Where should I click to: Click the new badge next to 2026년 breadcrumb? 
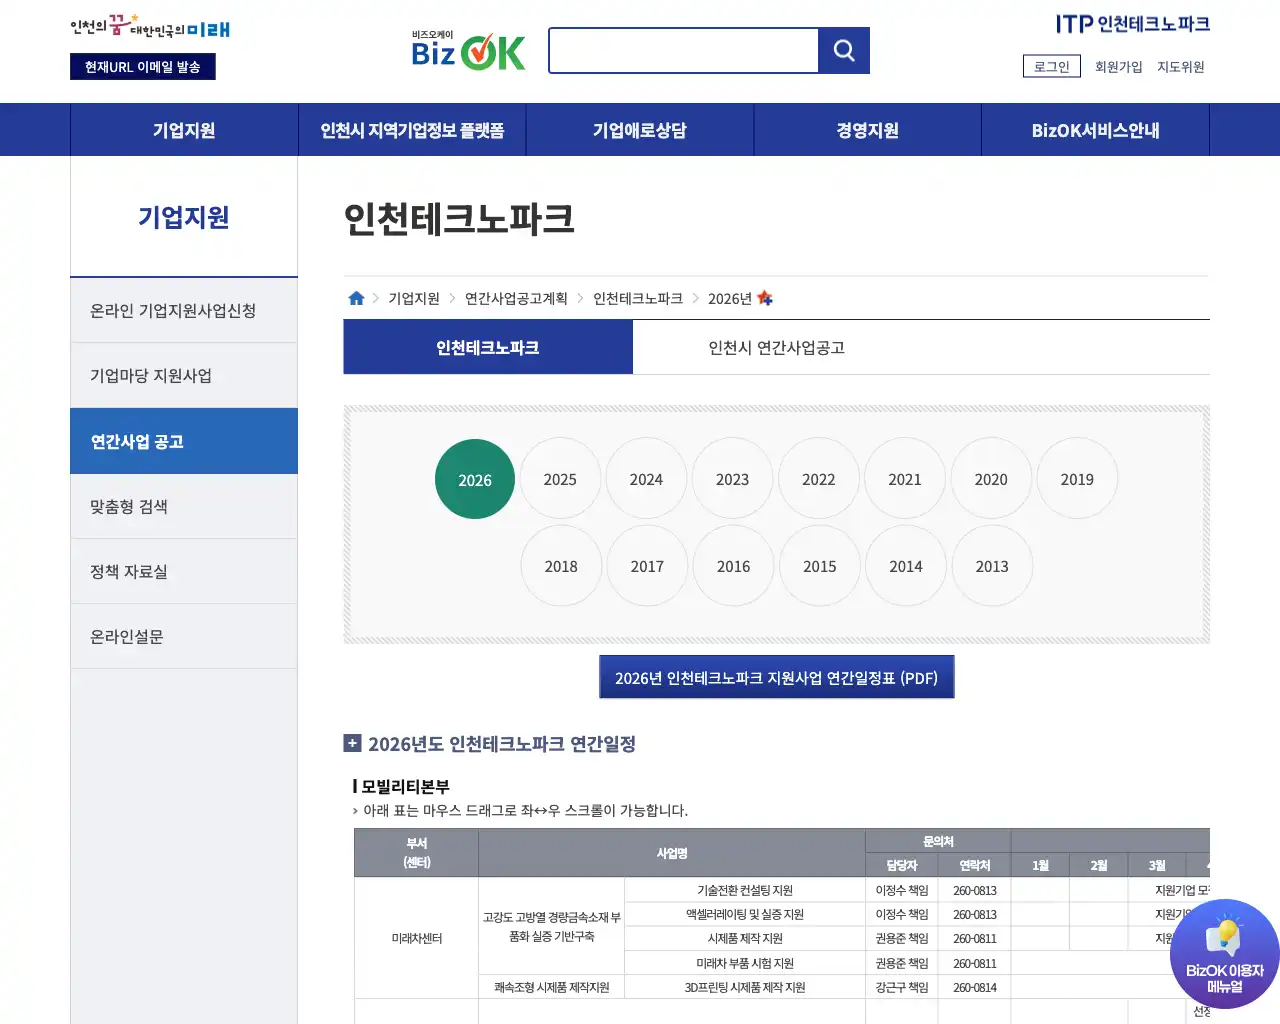point(765,296)
